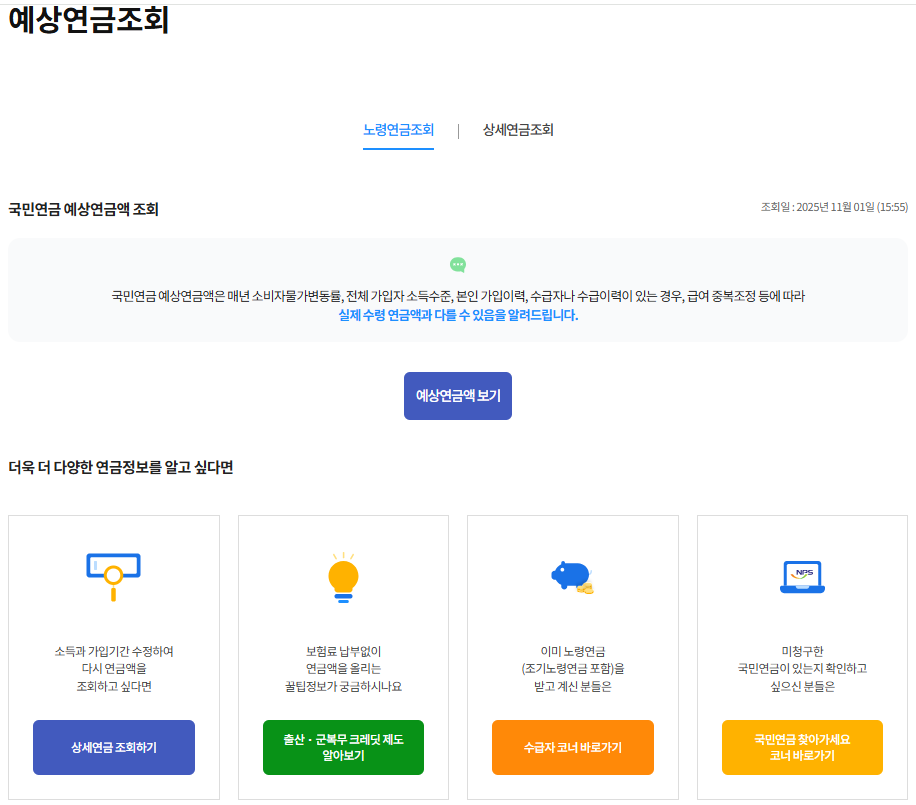The height and width of the screenshot is (805, 916).
Task: Click the magnifier search icon on the first card
Action: (x=113, y=577)
